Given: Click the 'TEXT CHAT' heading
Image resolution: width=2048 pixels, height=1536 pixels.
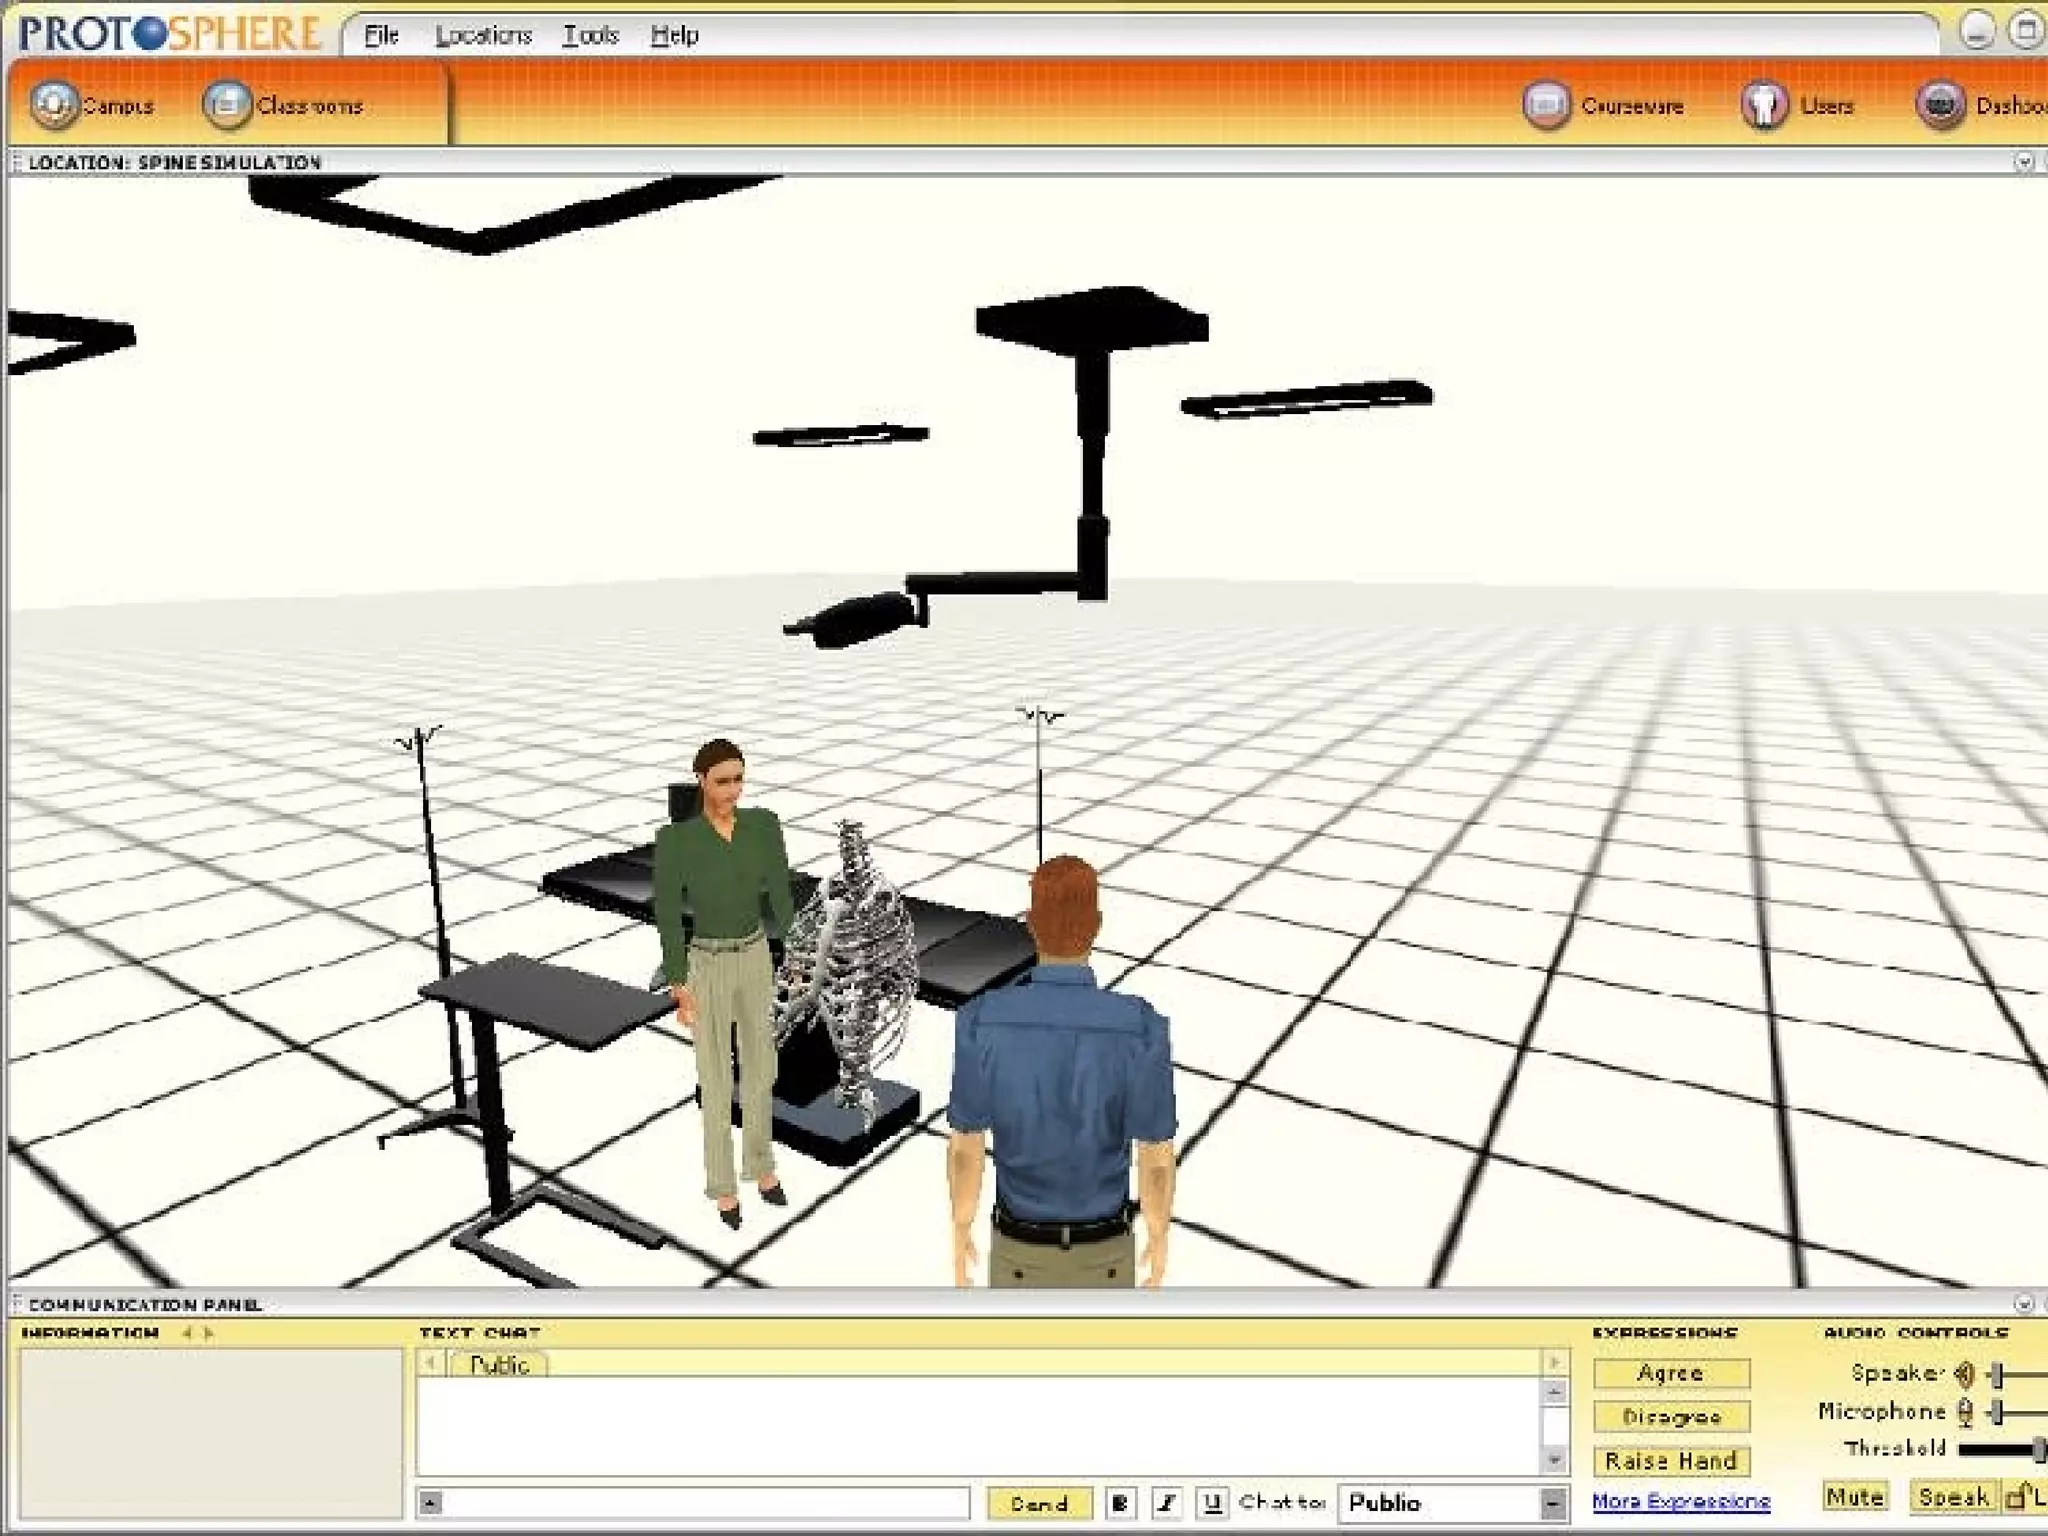Looking at the screenshot, I should [x=480, y=1333].
